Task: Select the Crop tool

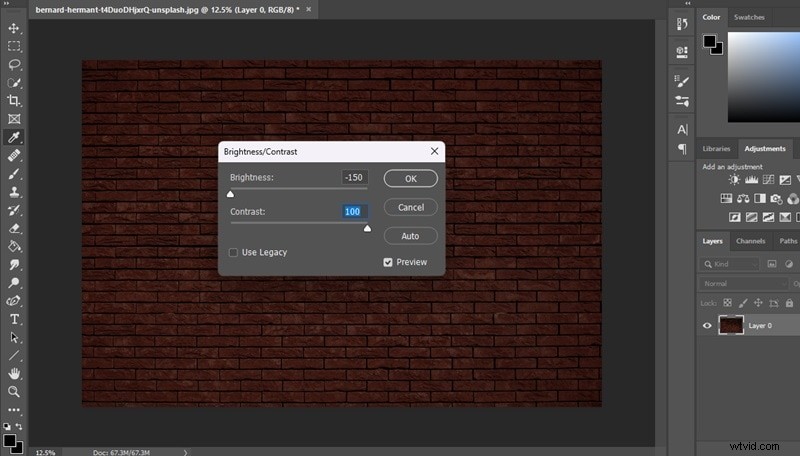Action: click(x=14, y=100)
